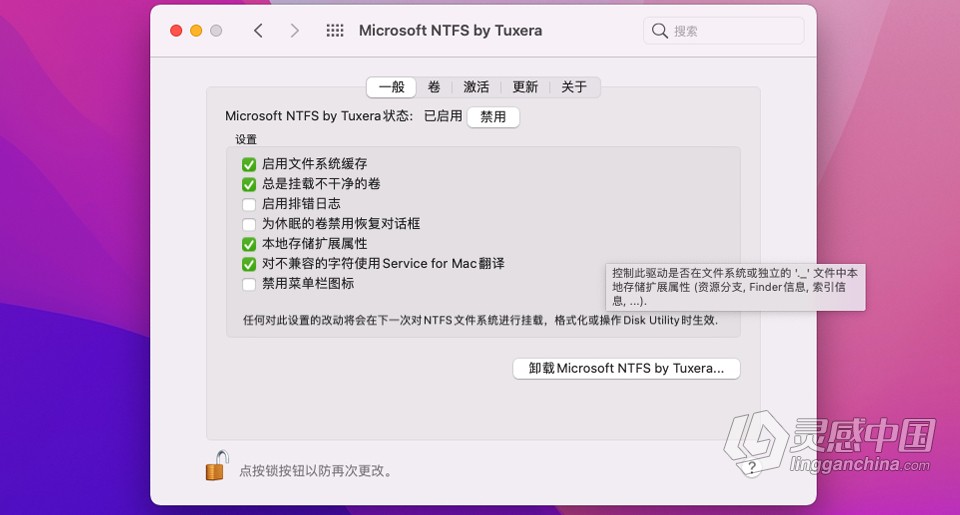Screen dimensions: 960x515
Task: Go back with the left chevron arrow
Action: (x=258, y=31)
